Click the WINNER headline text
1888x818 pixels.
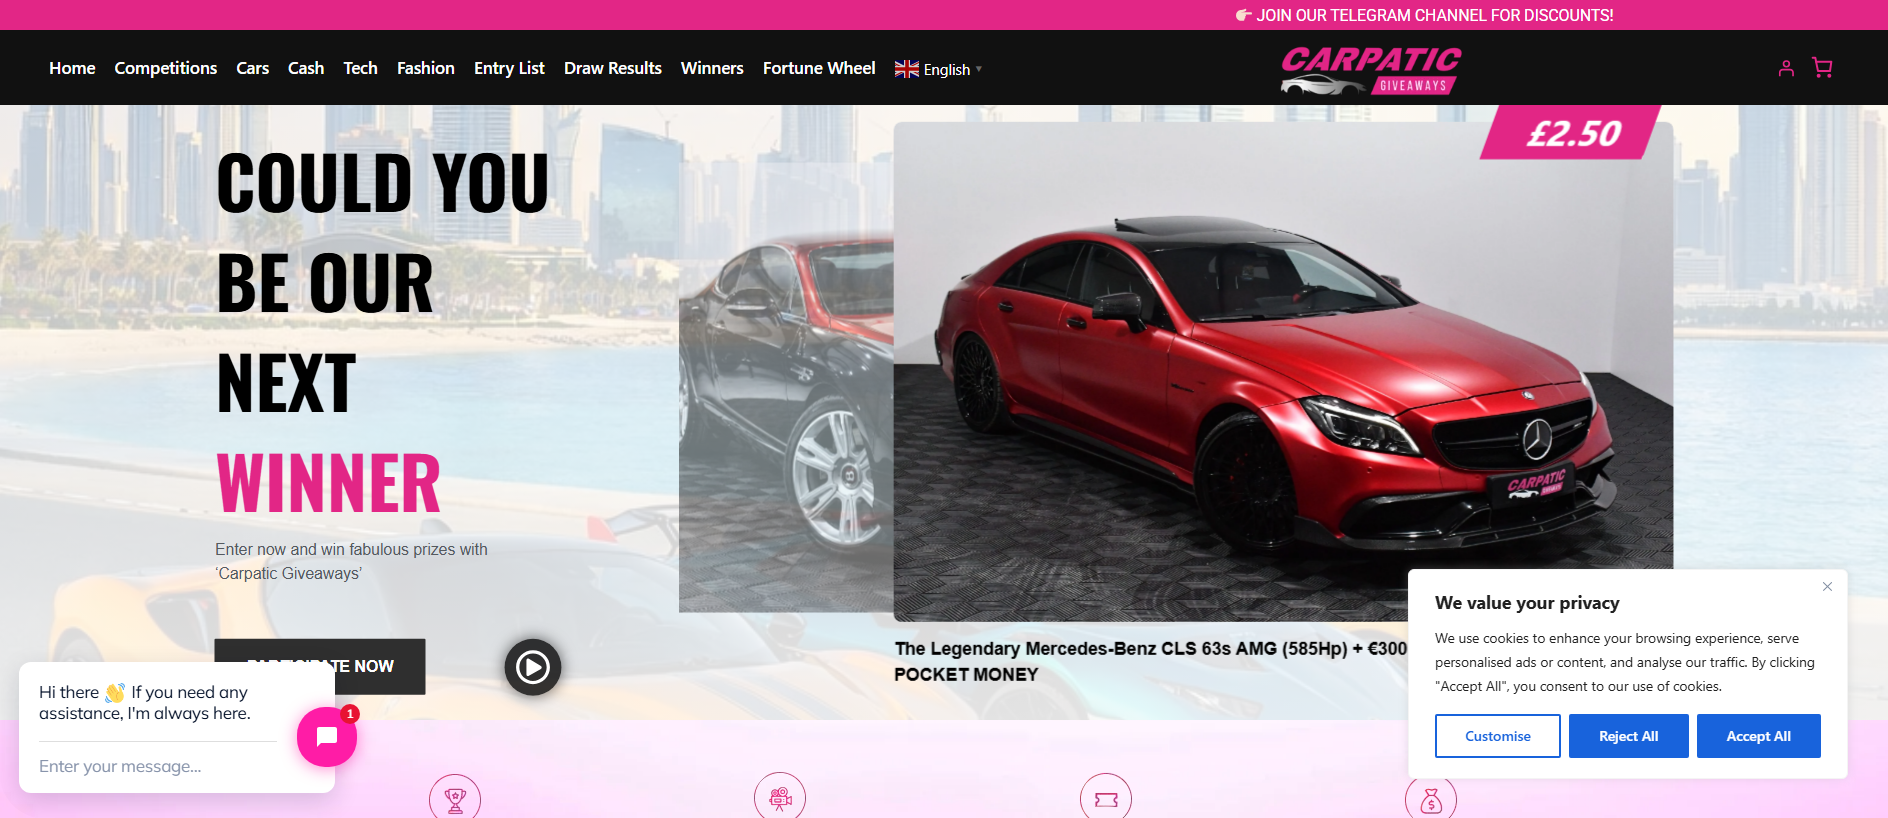tap(328, 483)
